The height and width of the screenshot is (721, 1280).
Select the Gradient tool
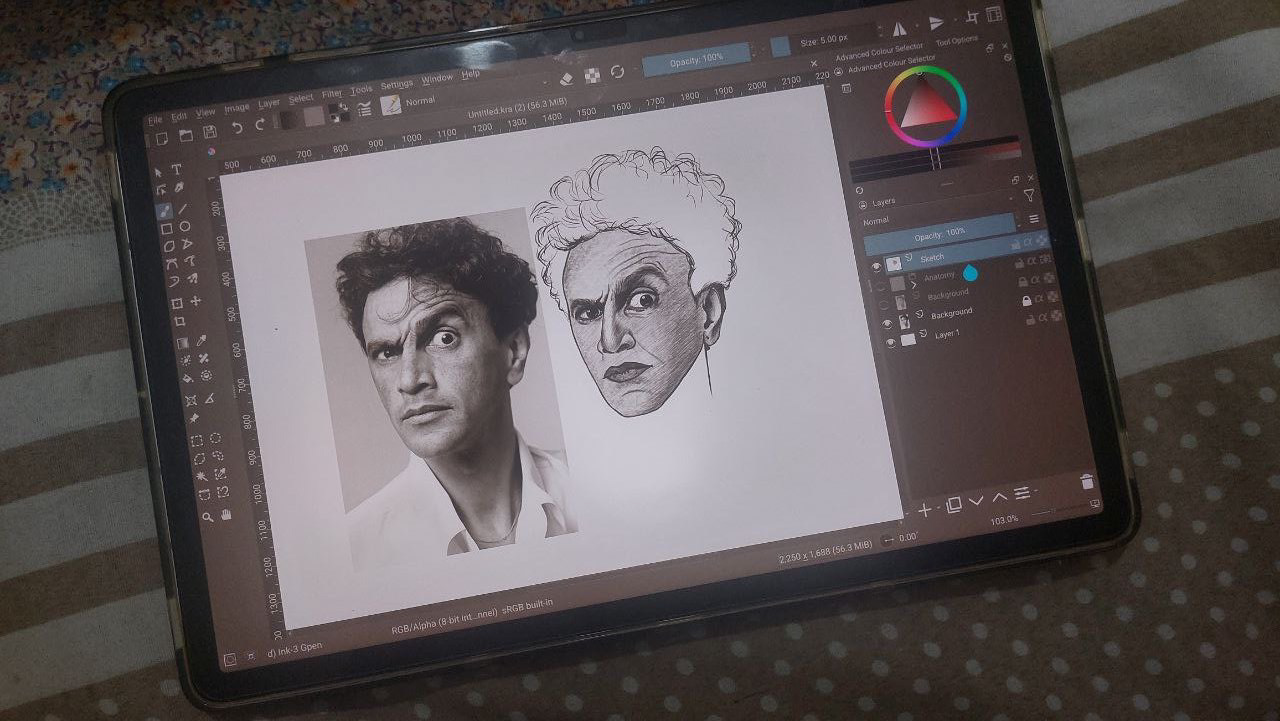181,343
